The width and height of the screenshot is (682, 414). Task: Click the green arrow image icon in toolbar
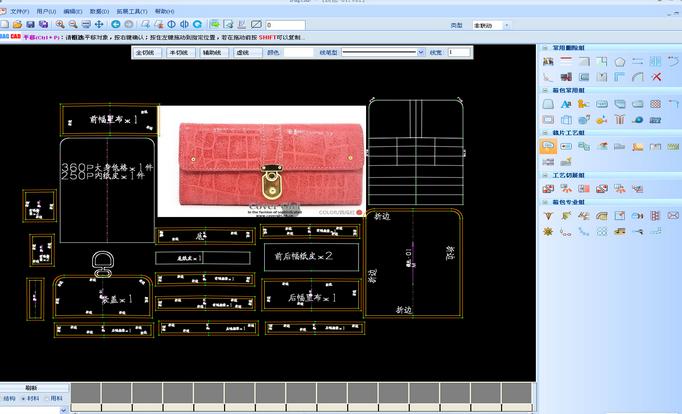[214, 24]
